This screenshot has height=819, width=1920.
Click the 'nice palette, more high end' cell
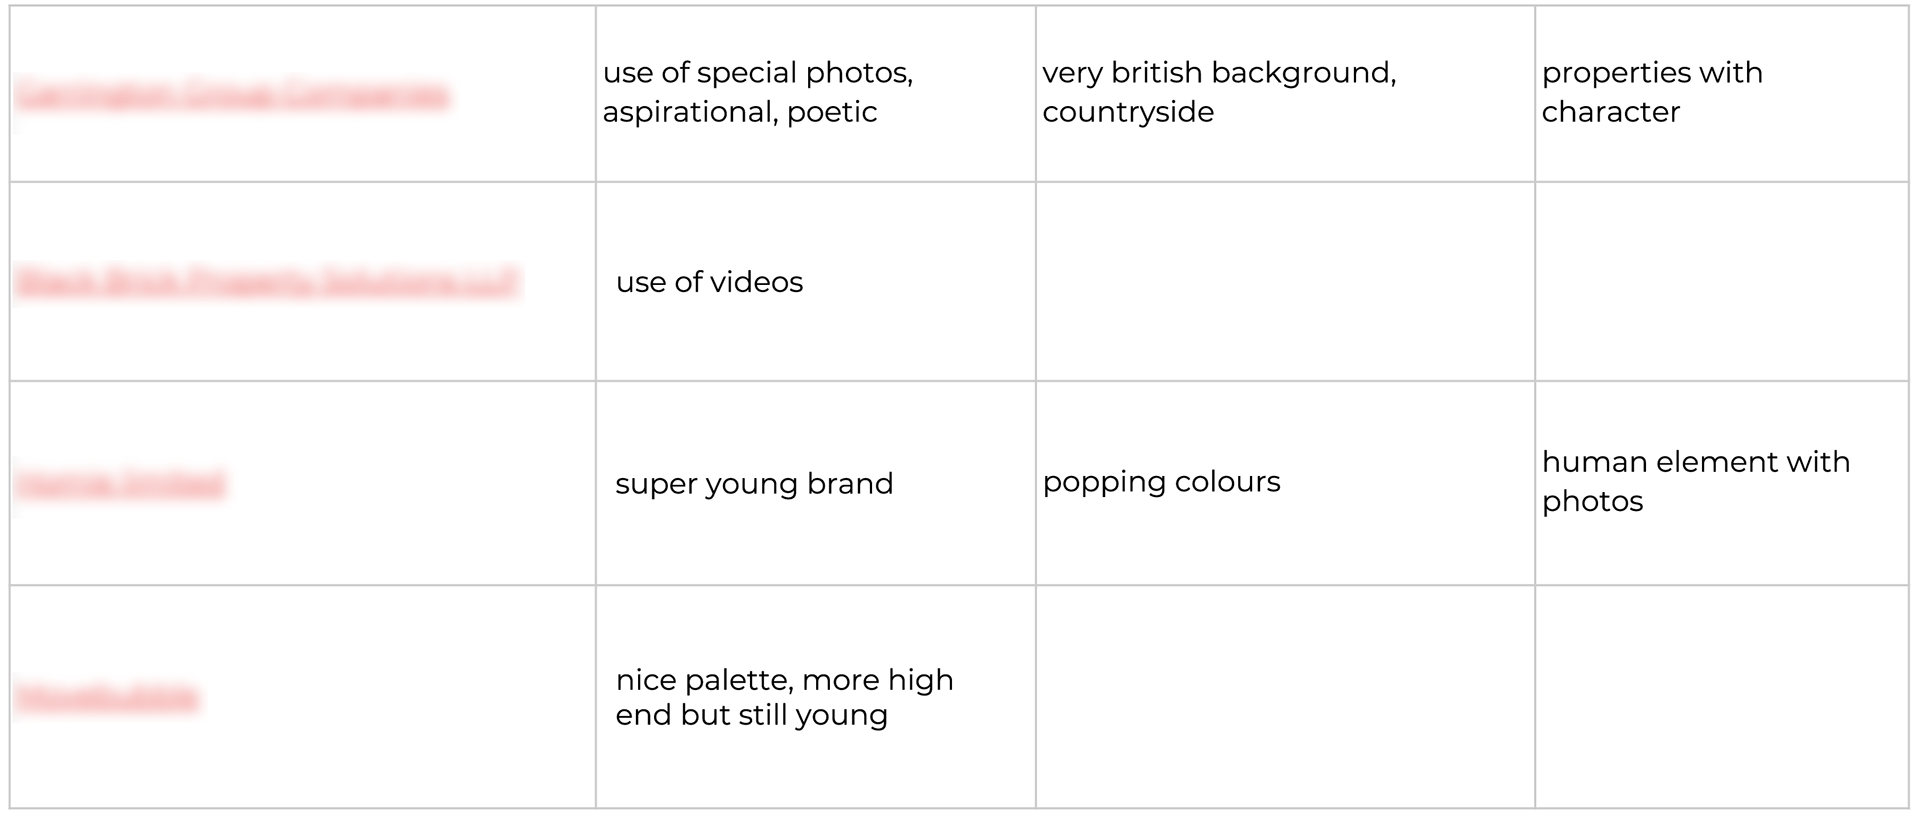[815, 696]
